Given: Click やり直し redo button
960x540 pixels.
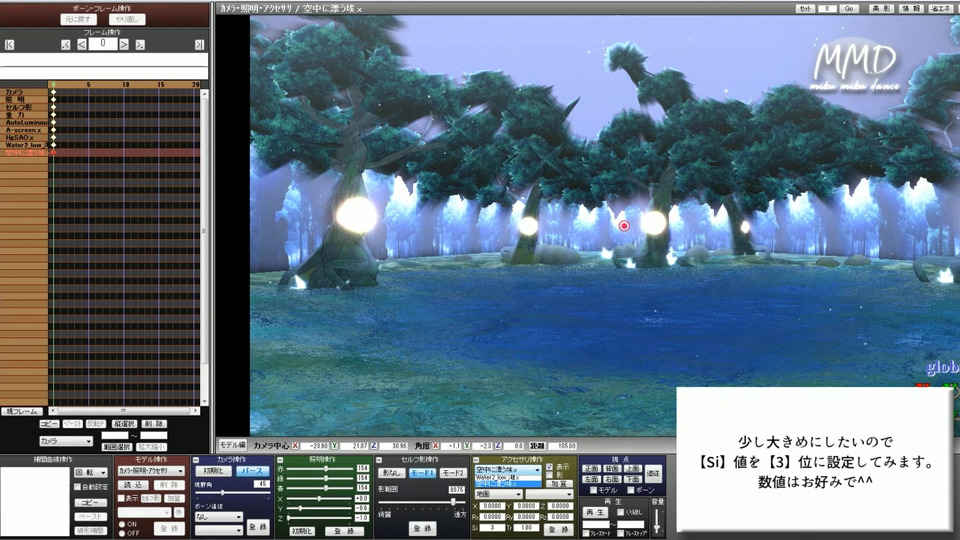Looking at the screenshot, I should pyautogui.click(x=127, y=20).
